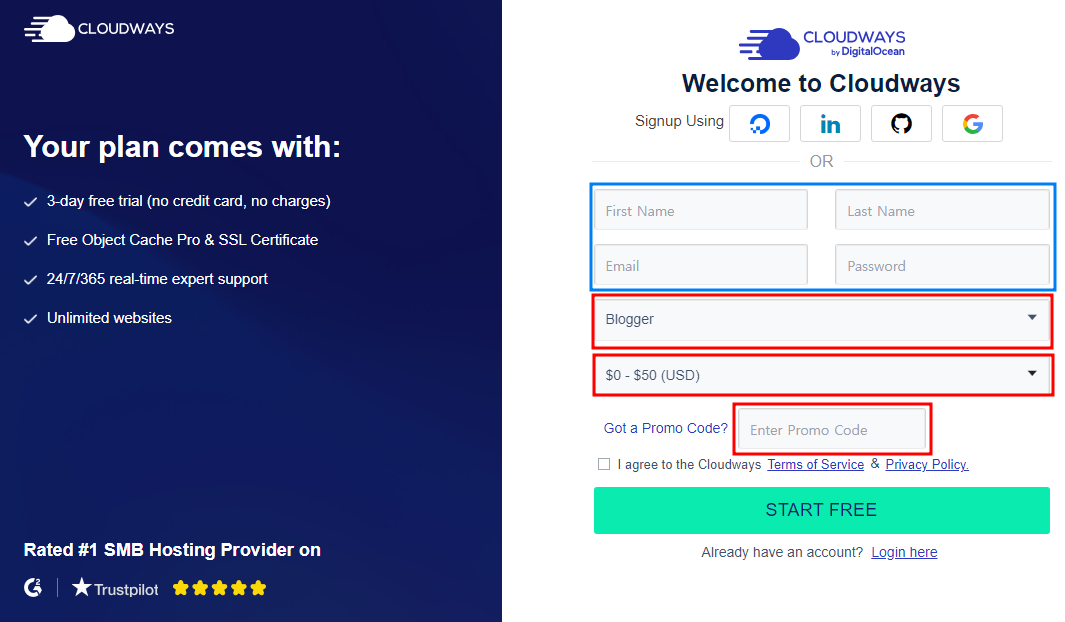The width and height of the screenshot is (1065, 622).
Task: Click the Cloudways logo in left panel
Action: (99, 28)
